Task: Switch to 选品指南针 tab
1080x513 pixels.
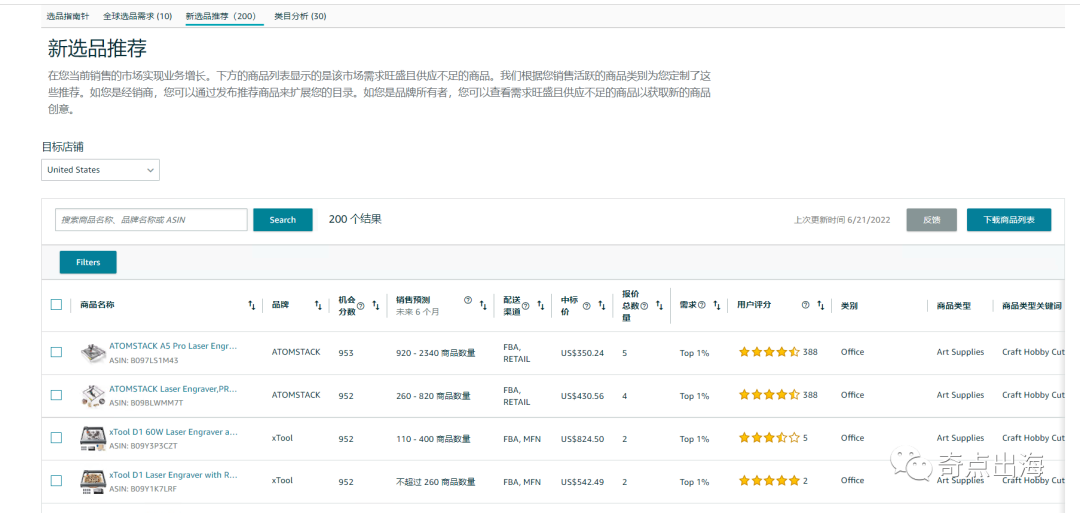Action: (x=69, y=16)
